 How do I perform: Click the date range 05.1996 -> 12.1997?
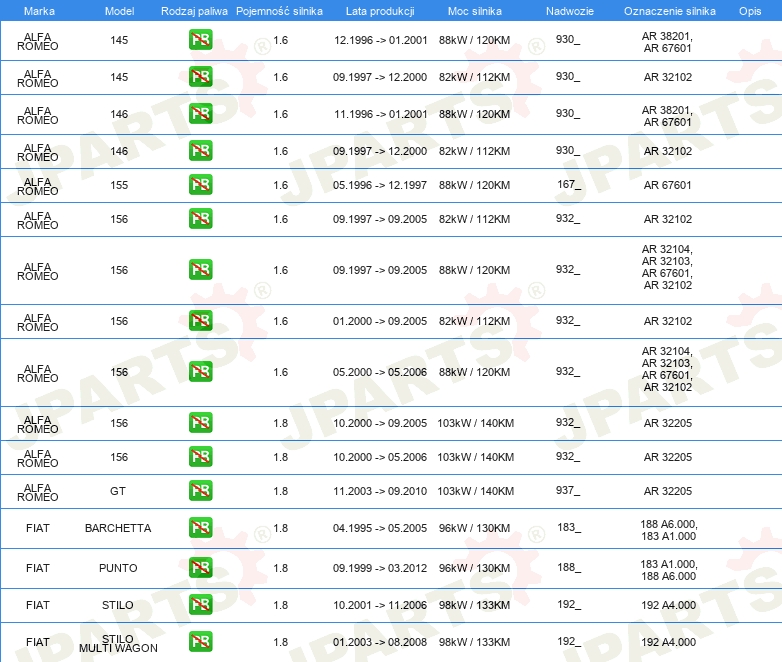380,185
